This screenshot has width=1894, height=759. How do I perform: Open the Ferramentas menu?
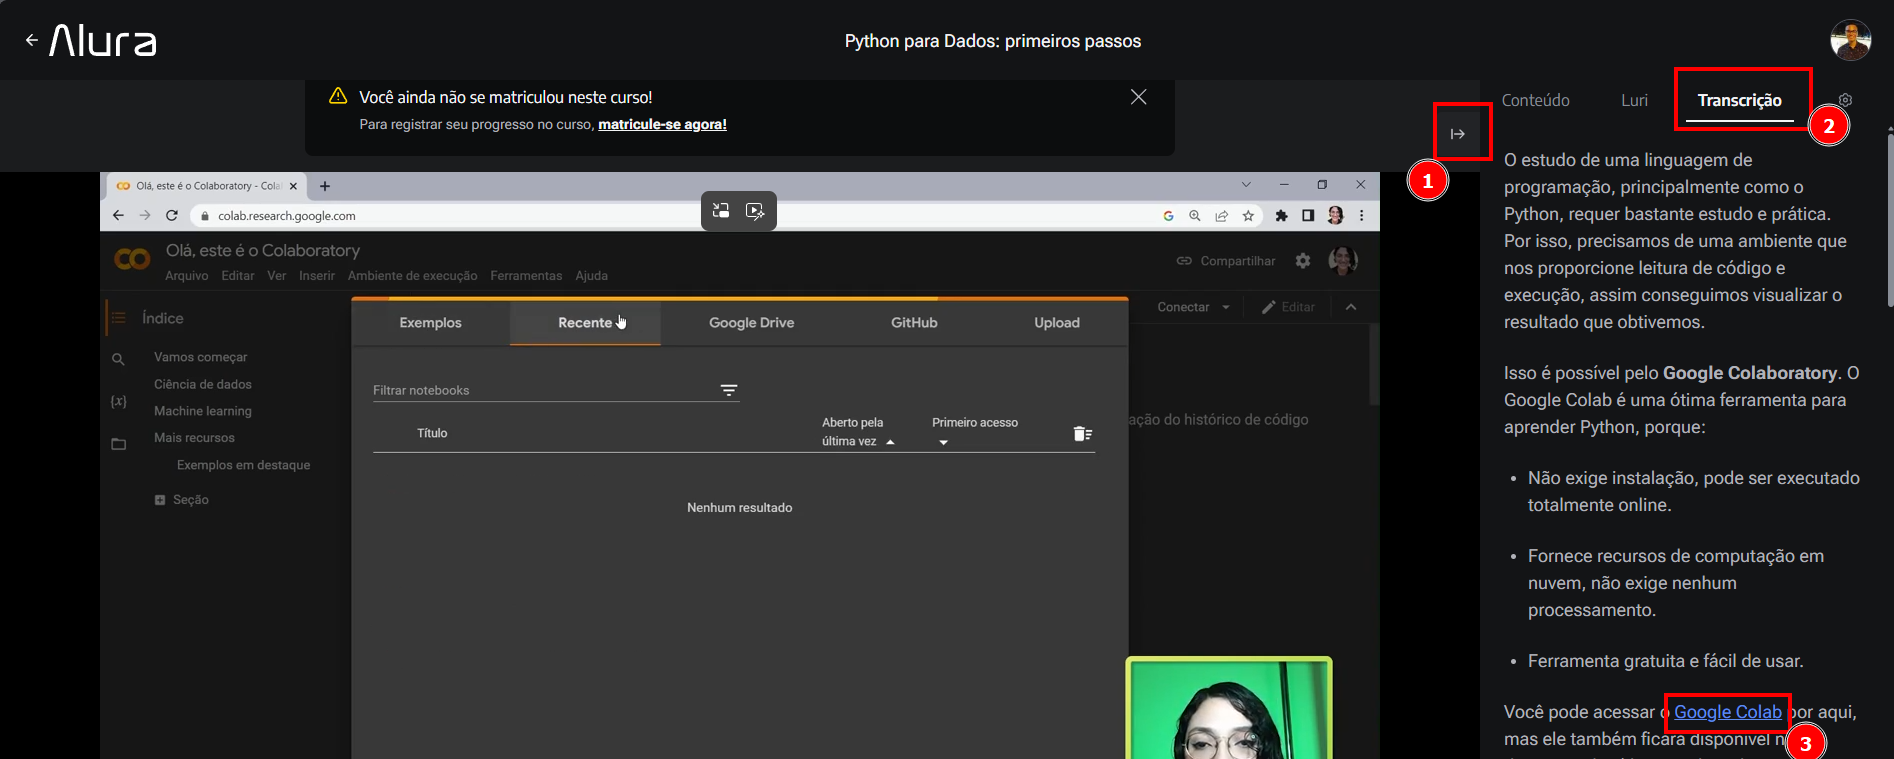coord(526,276)
